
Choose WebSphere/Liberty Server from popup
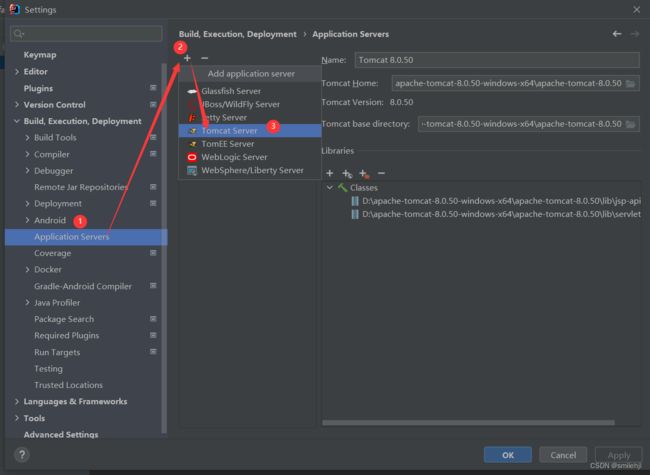click(x=250, y=171)
